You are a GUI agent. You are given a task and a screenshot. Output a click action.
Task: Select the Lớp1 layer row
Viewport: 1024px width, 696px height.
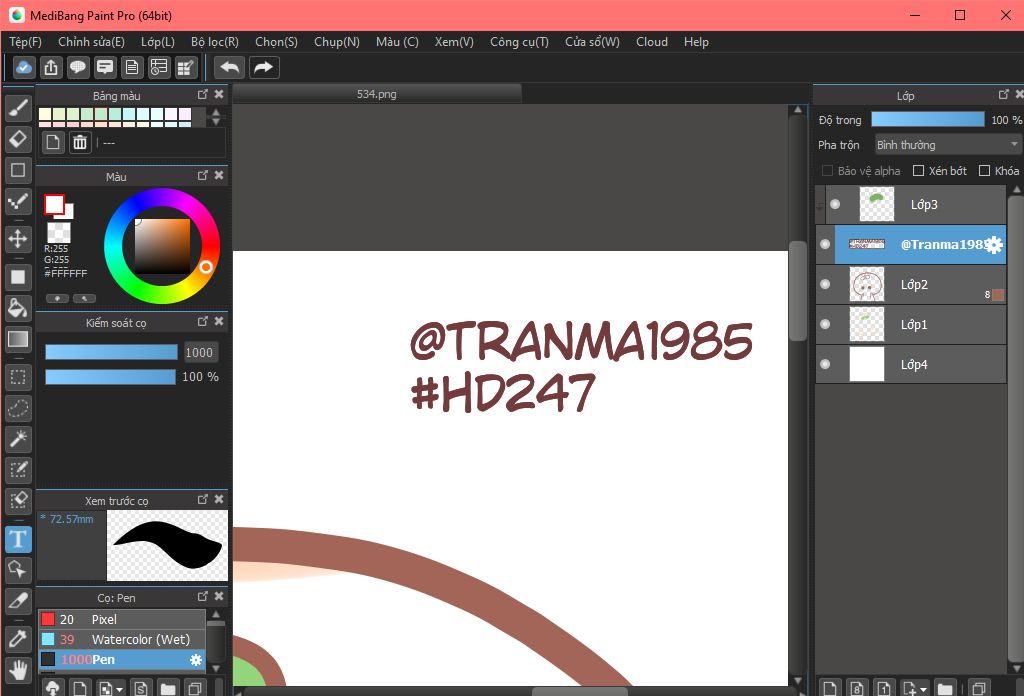910,324
